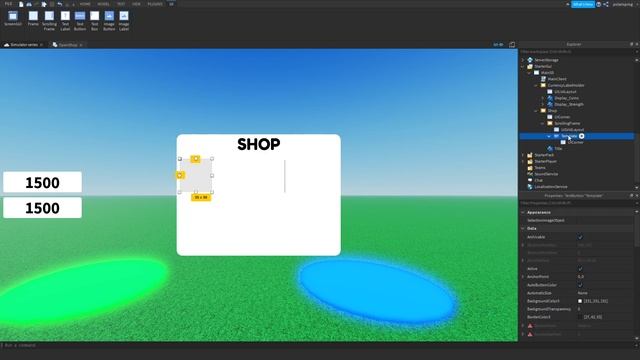
Task: Insert a Text Label element
Action: [65, 20]
